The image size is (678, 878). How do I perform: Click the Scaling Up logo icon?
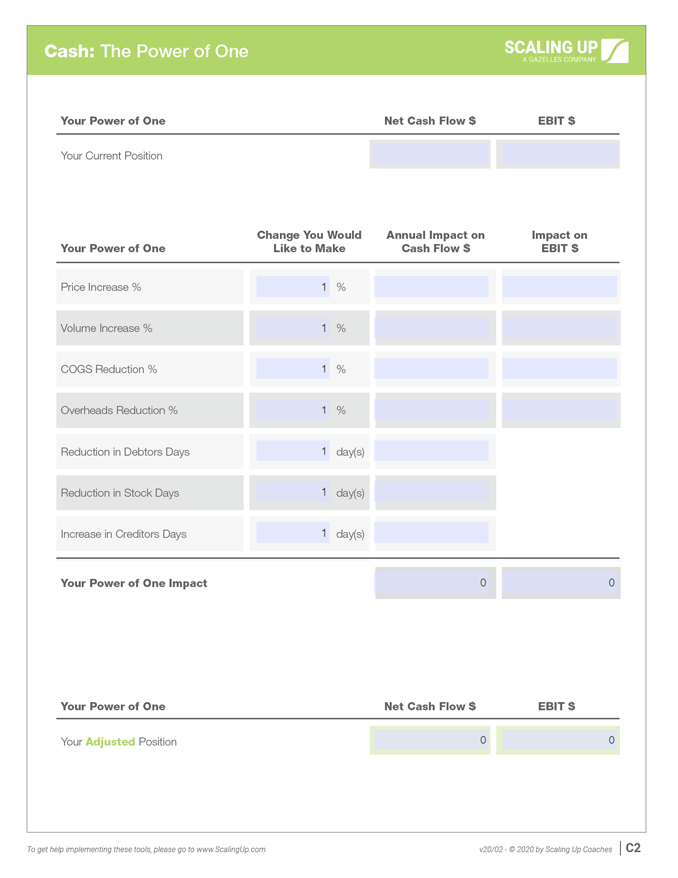(615, 51)
